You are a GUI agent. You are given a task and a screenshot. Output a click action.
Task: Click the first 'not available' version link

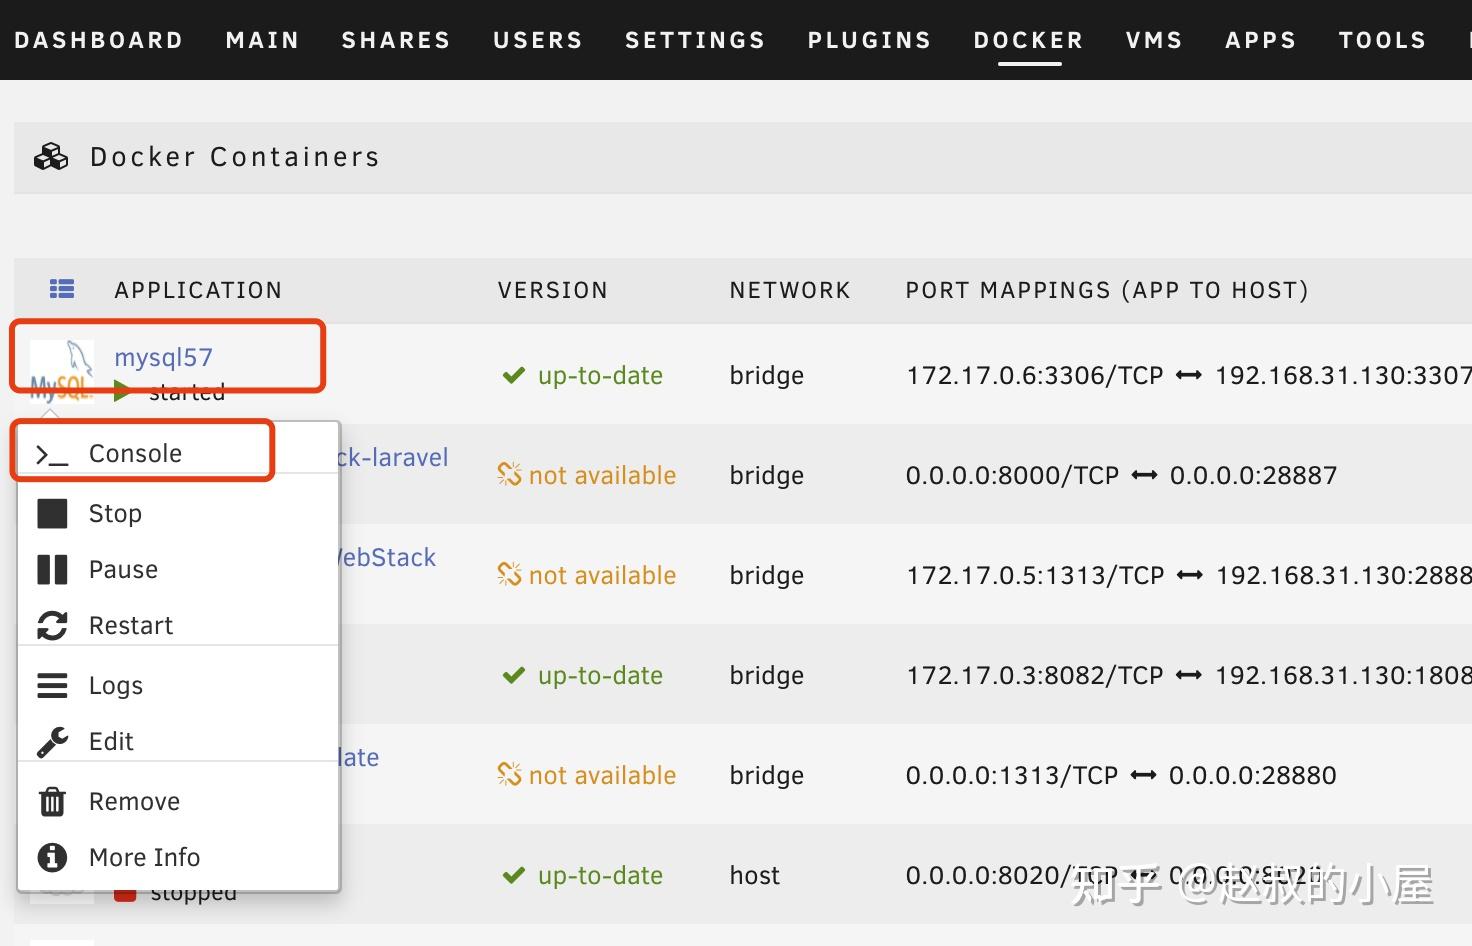click(601, 475)
